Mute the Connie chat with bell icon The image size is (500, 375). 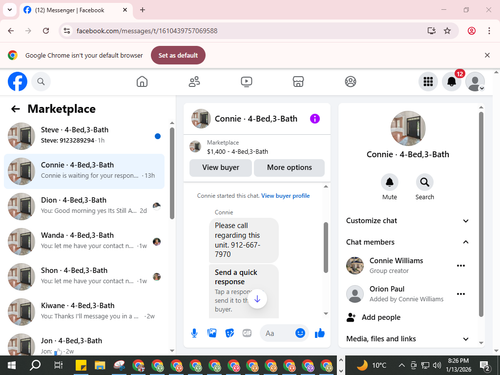click(x=389, y=182)
